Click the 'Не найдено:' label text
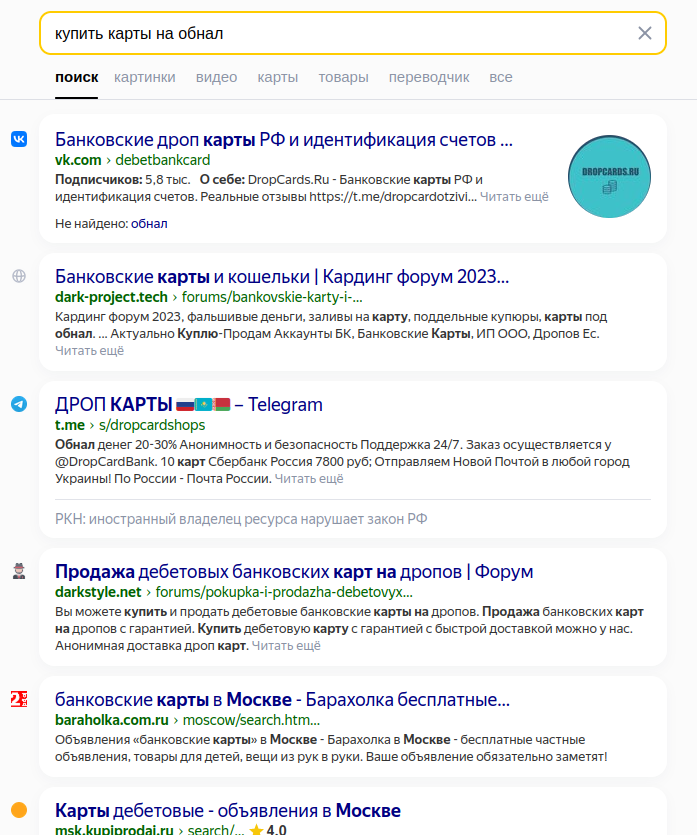This screenshot has height=835, width=697. (92, 224)
